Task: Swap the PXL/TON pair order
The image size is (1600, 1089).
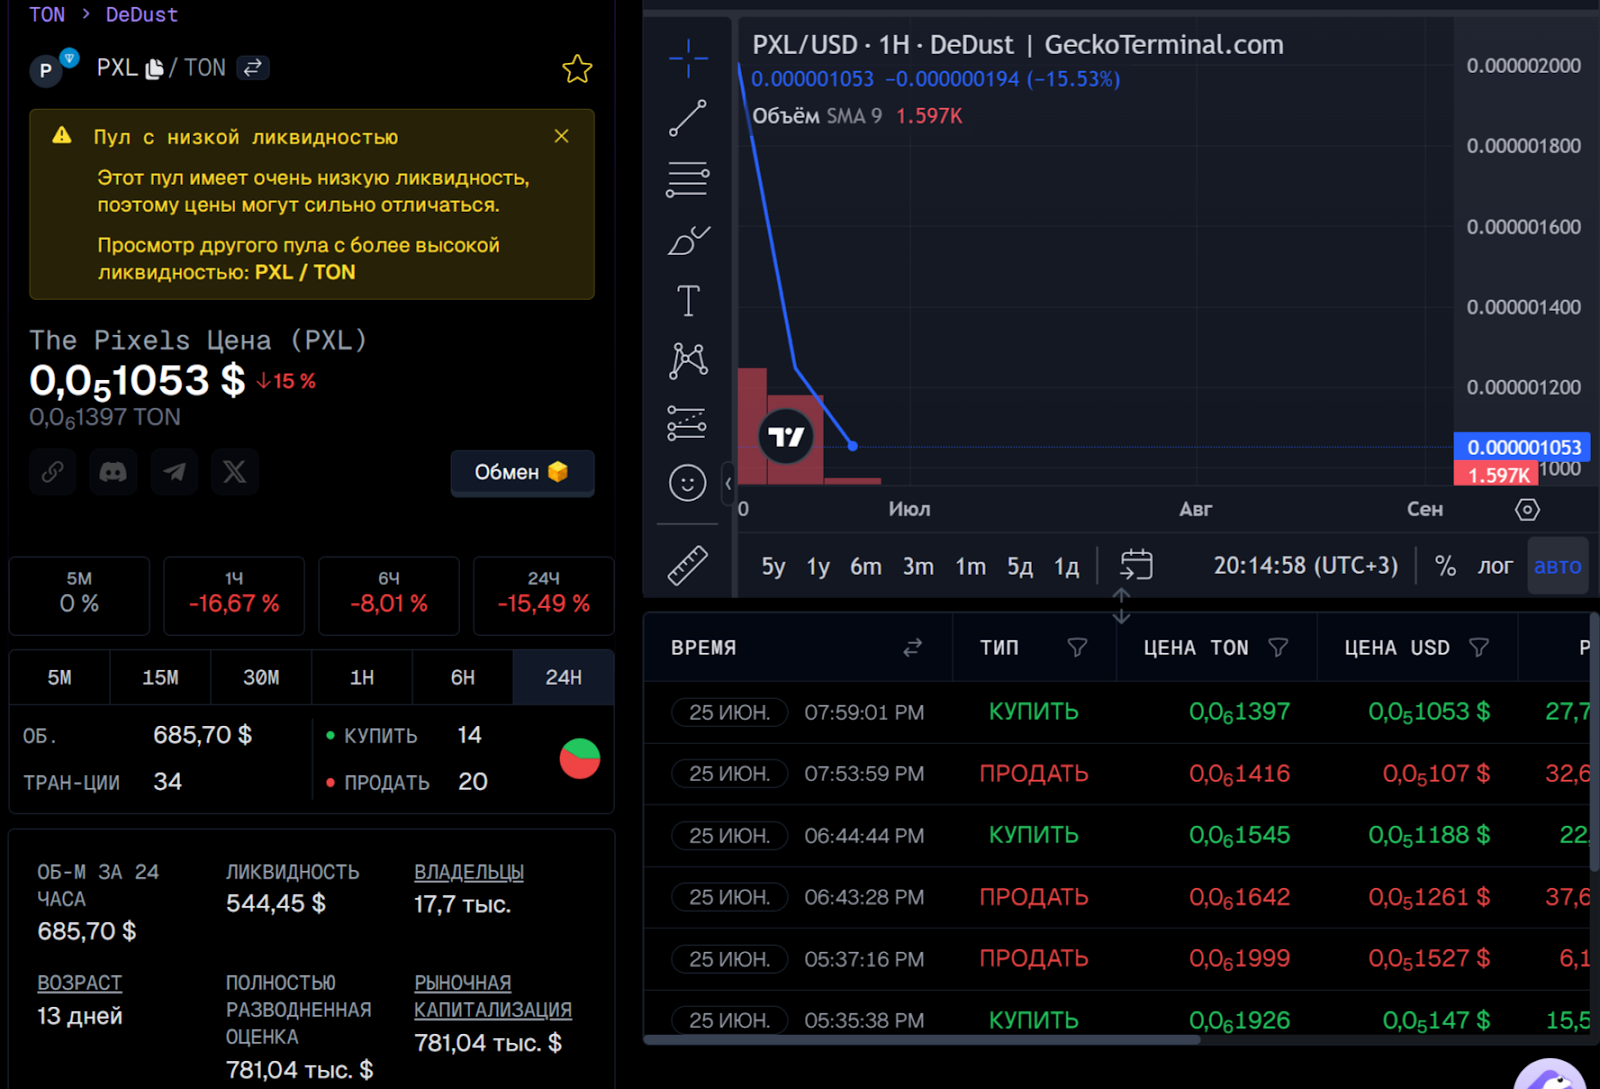Action: coord(253,67)
